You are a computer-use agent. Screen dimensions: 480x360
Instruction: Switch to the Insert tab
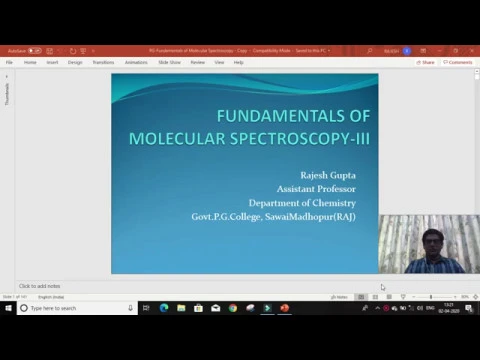[52, 62]
